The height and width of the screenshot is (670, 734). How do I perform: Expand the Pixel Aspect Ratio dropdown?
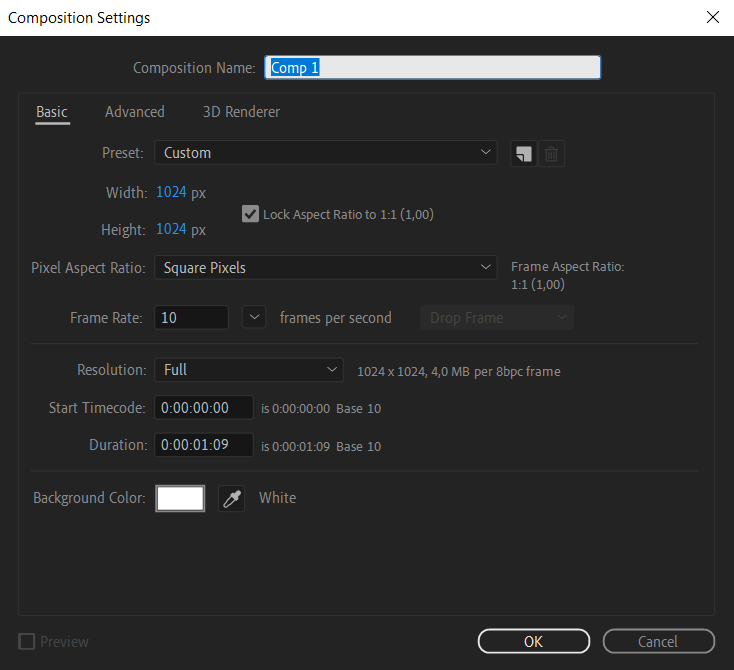tap(325, 268)
